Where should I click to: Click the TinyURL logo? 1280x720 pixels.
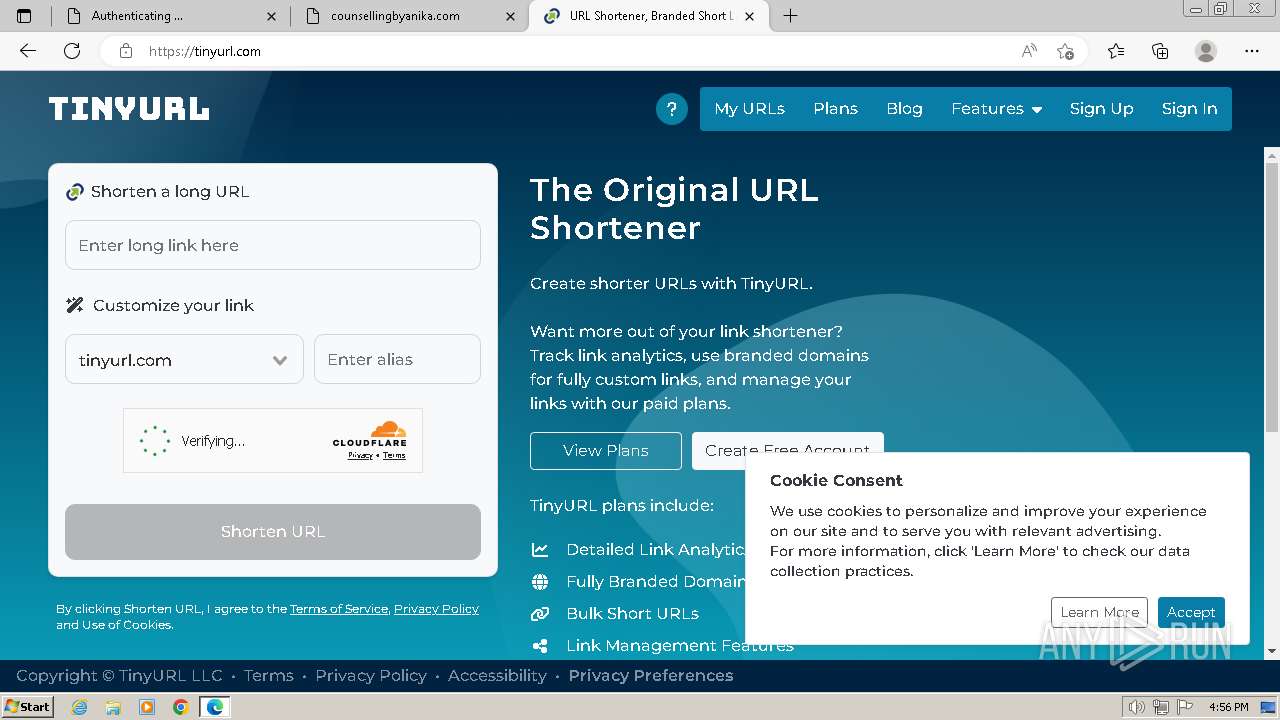(129, 109)
